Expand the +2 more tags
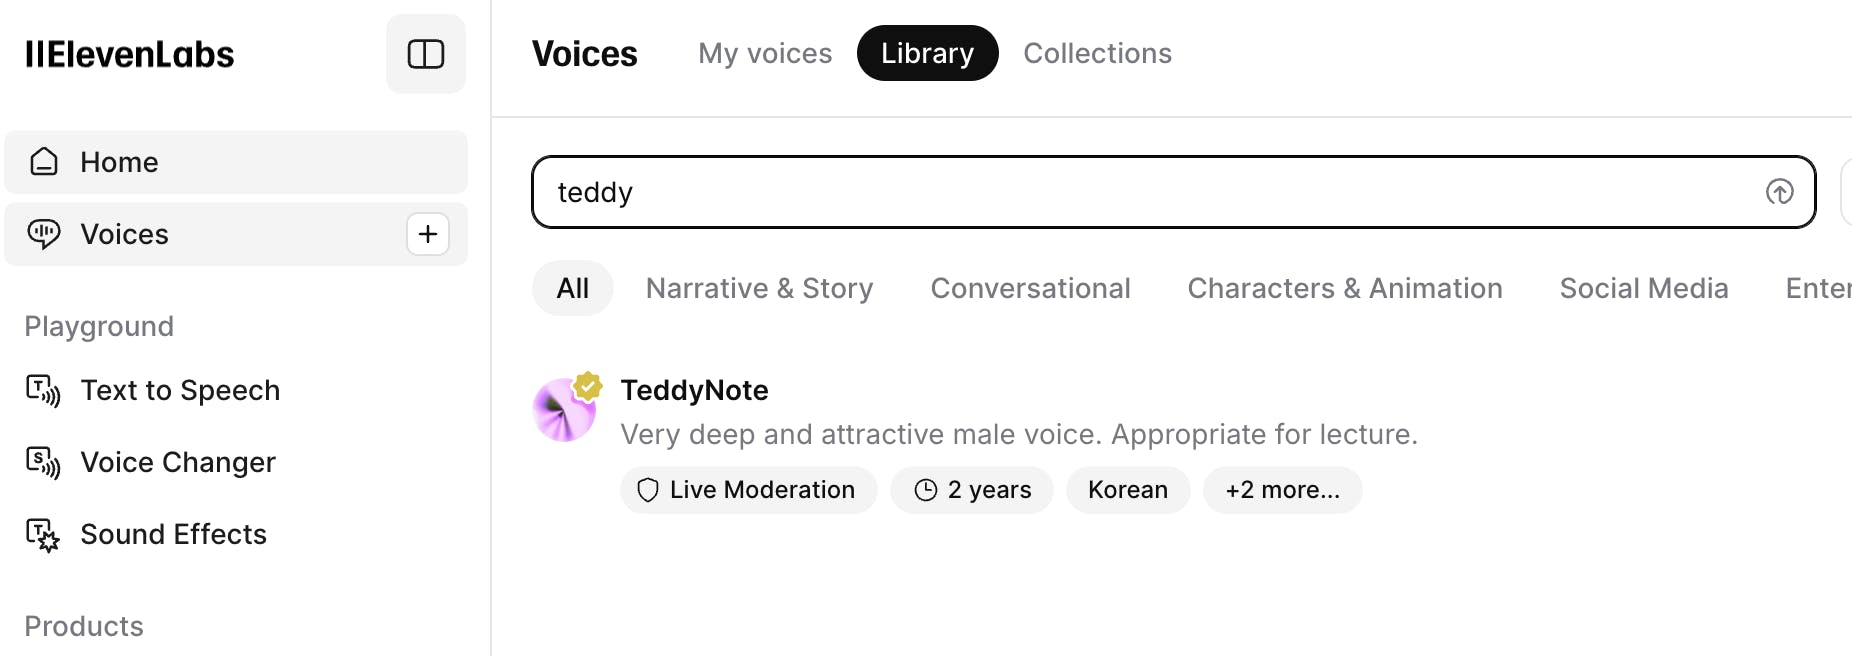Viewport: 1852px width, 656px height. tap(1282, 490)
